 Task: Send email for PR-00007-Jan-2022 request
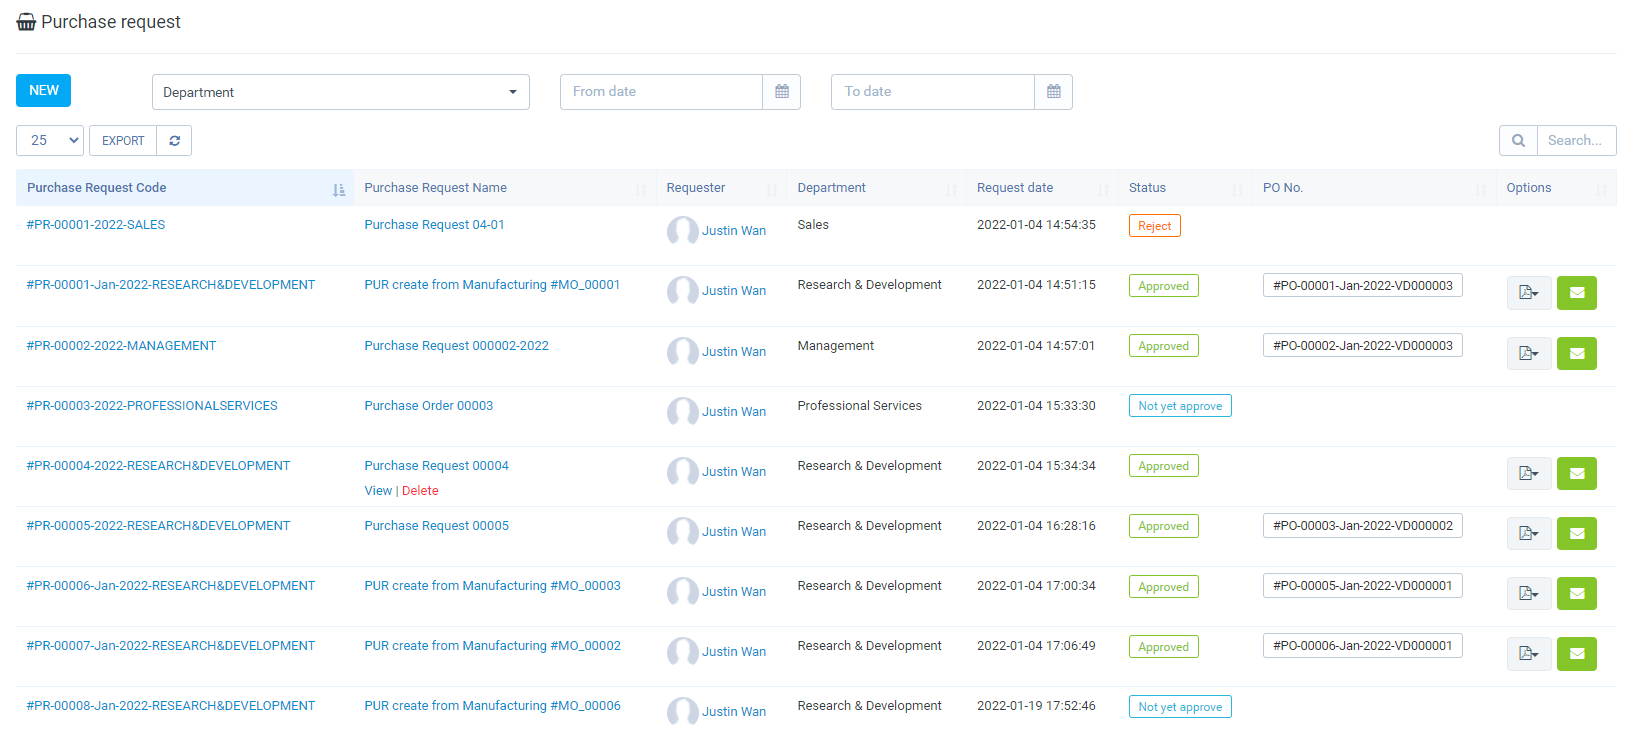click(1576, 654)
